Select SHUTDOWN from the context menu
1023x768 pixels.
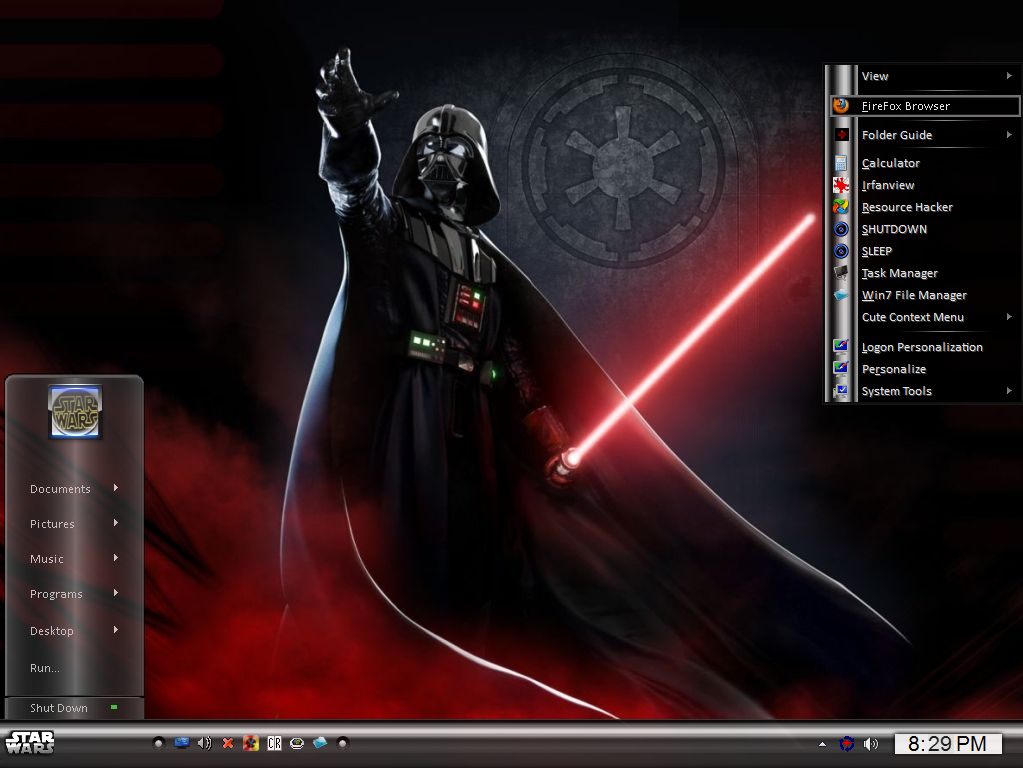pyautogui.click(x=894, y=229)
